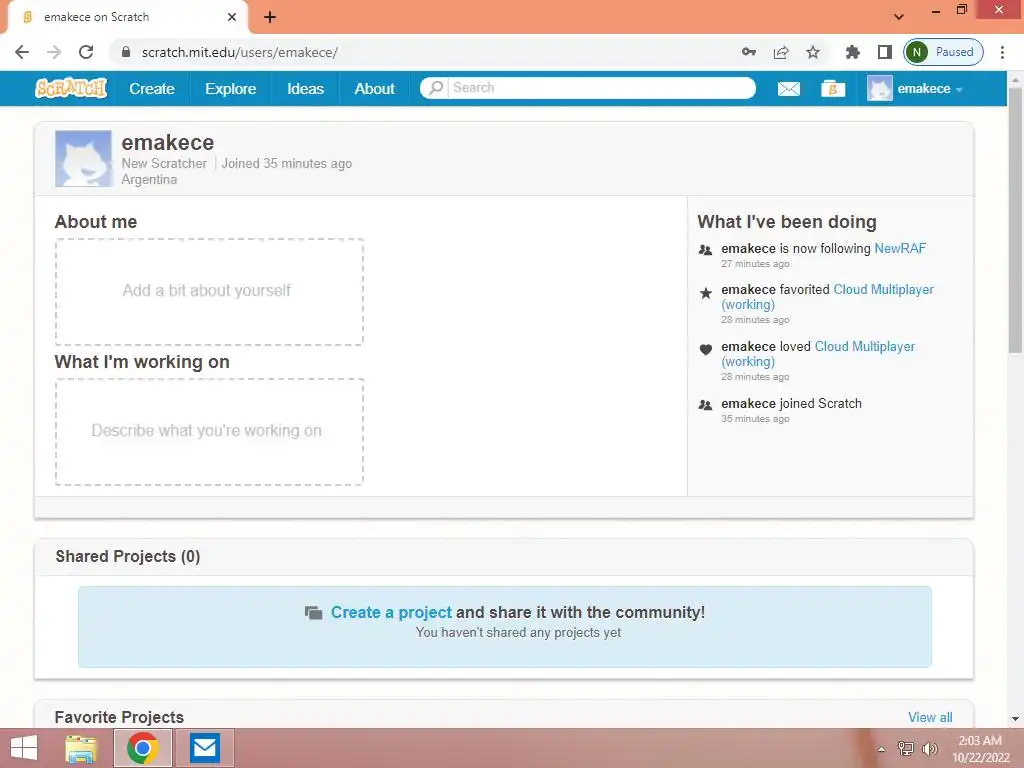Click the loved heart activity icon
The height and width of the screenshot is (768, 1024).
tap(705, 349)
